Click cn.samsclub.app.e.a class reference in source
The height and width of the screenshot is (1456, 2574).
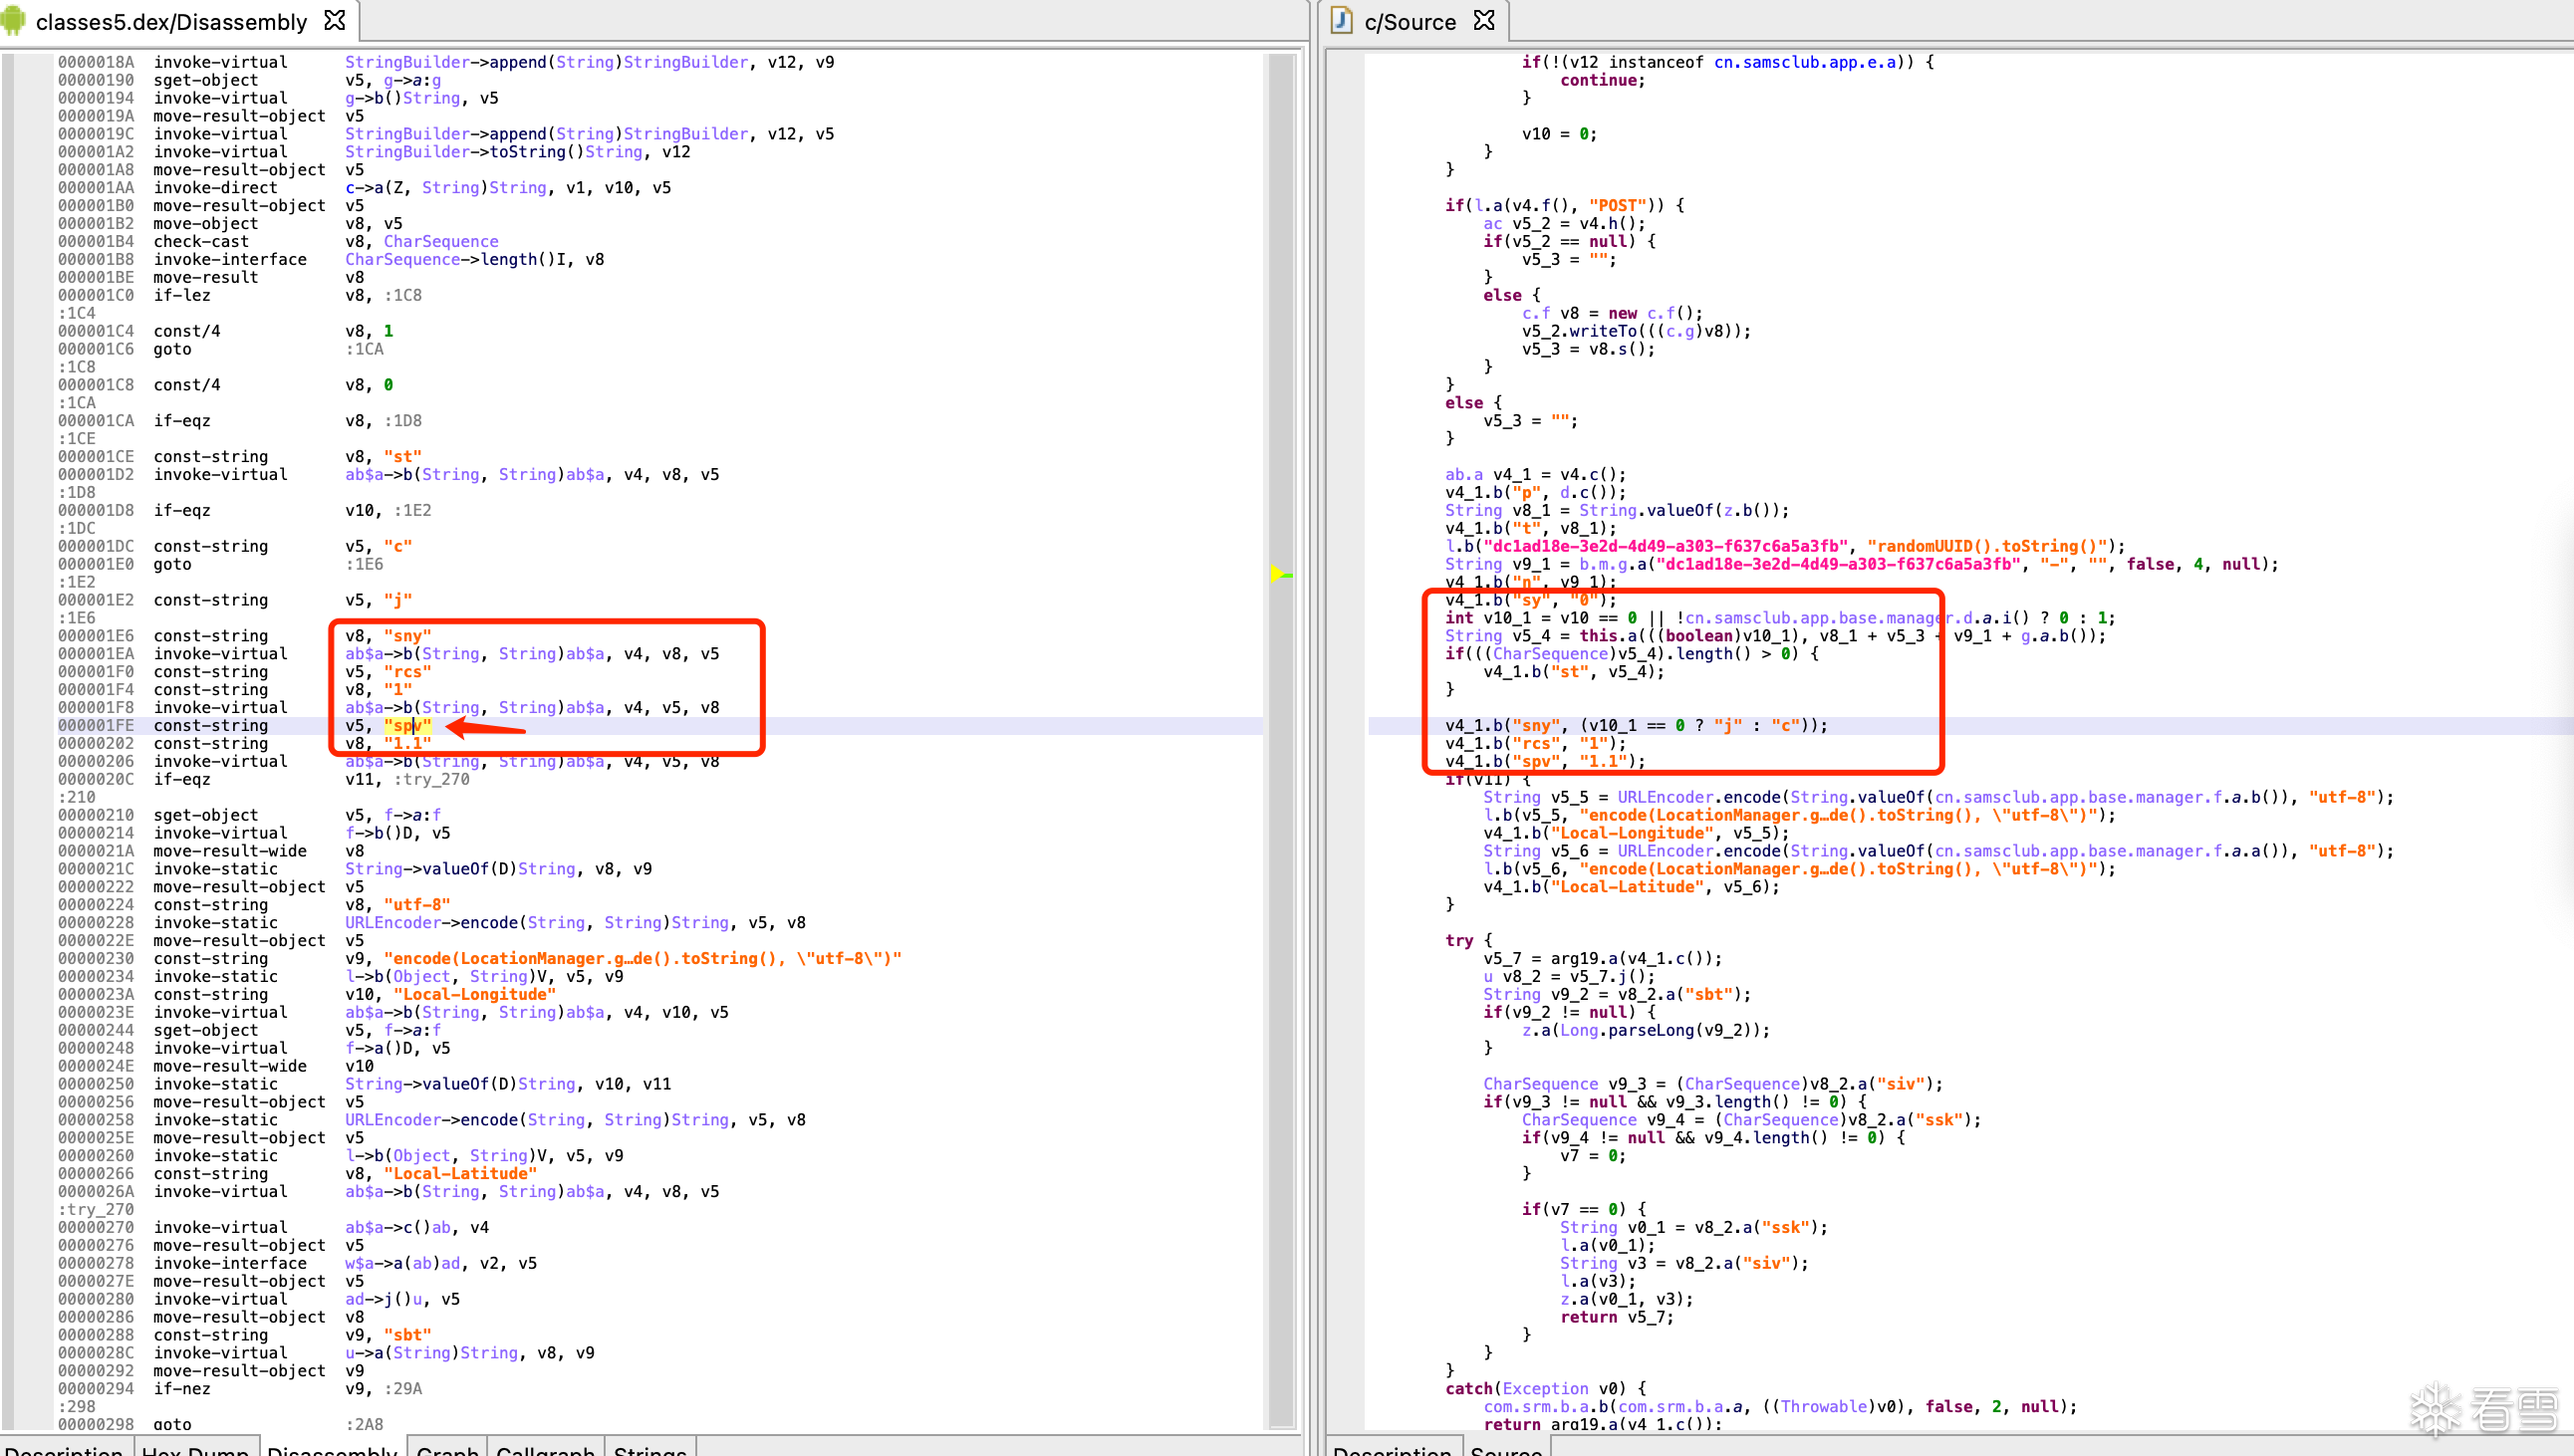tap(1804, 62)
